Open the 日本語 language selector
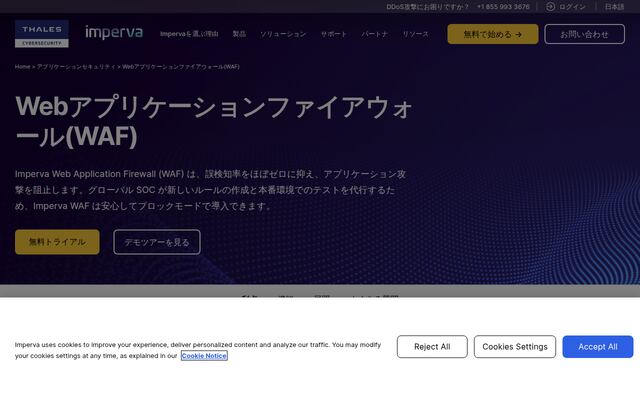Viewport: 640px width, 400px height. (614, 7)
